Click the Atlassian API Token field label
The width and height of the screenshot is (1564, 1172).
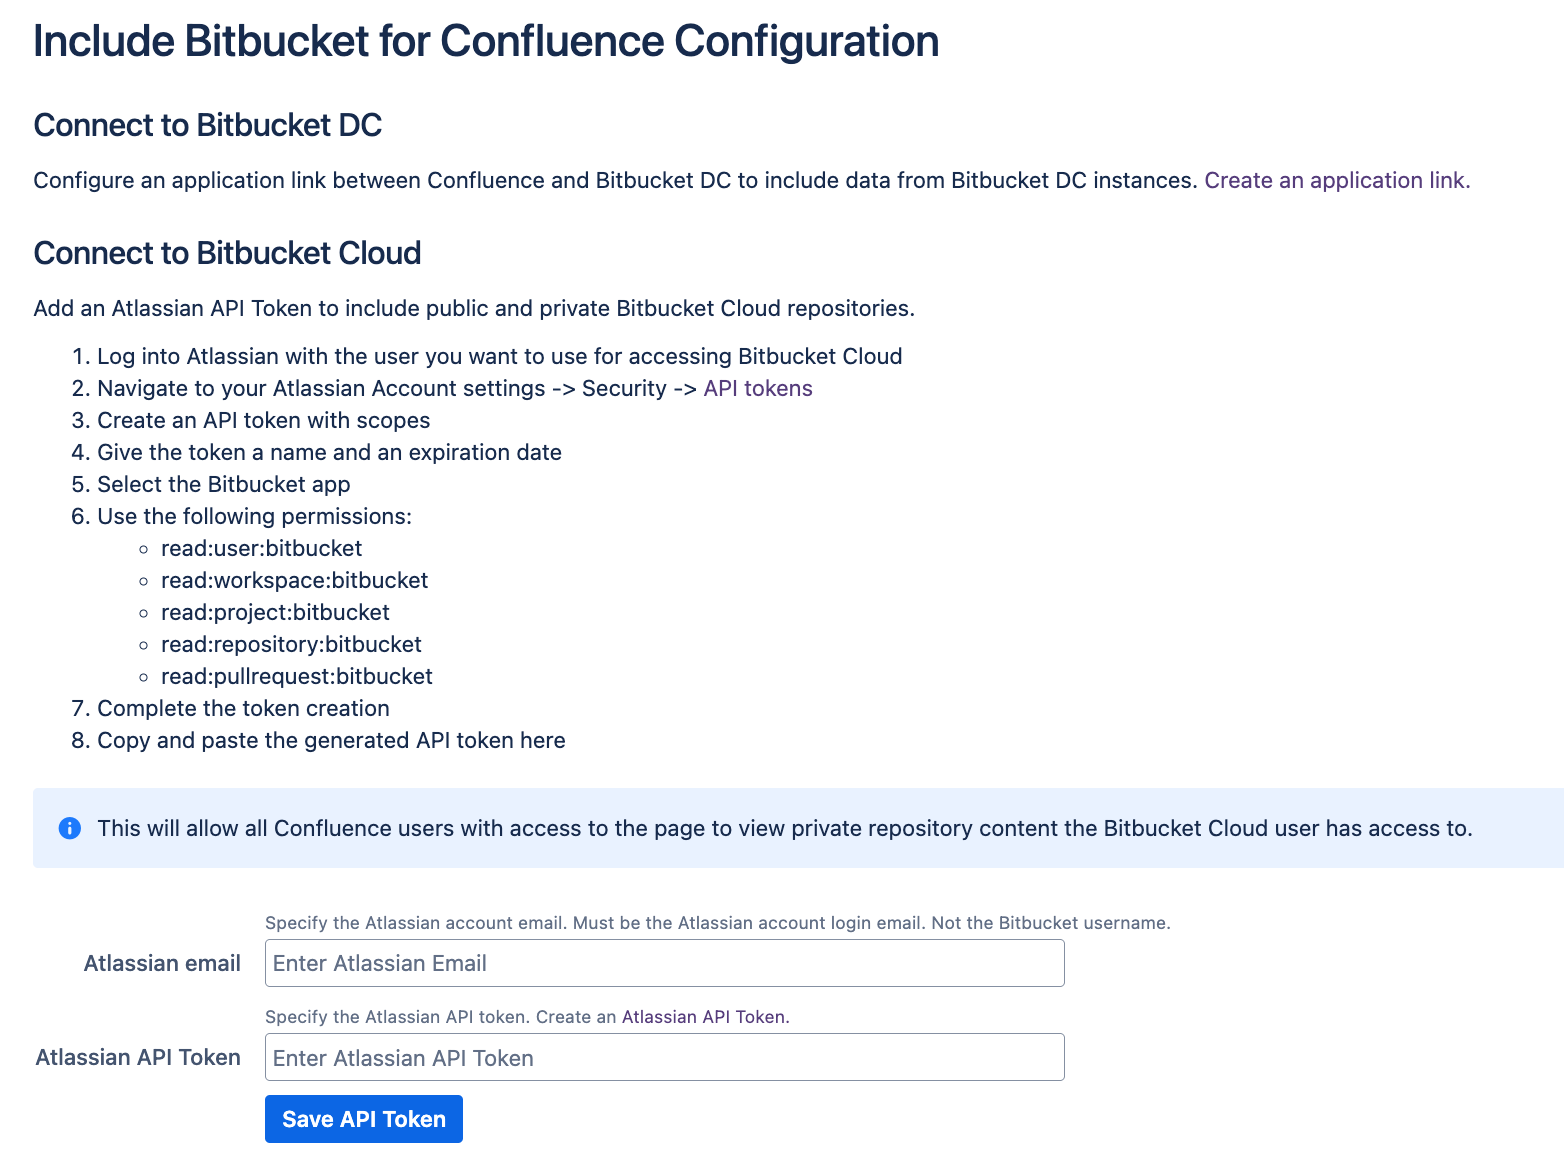(137, 1057)
